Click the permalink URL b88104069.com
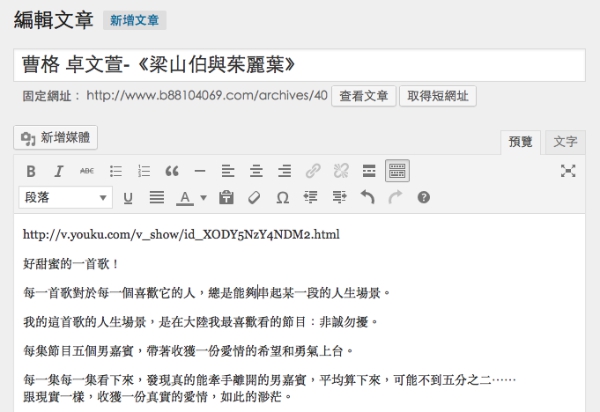Image resolution: width=600 pixels, height=412 pixels. (x=207, y=95)
